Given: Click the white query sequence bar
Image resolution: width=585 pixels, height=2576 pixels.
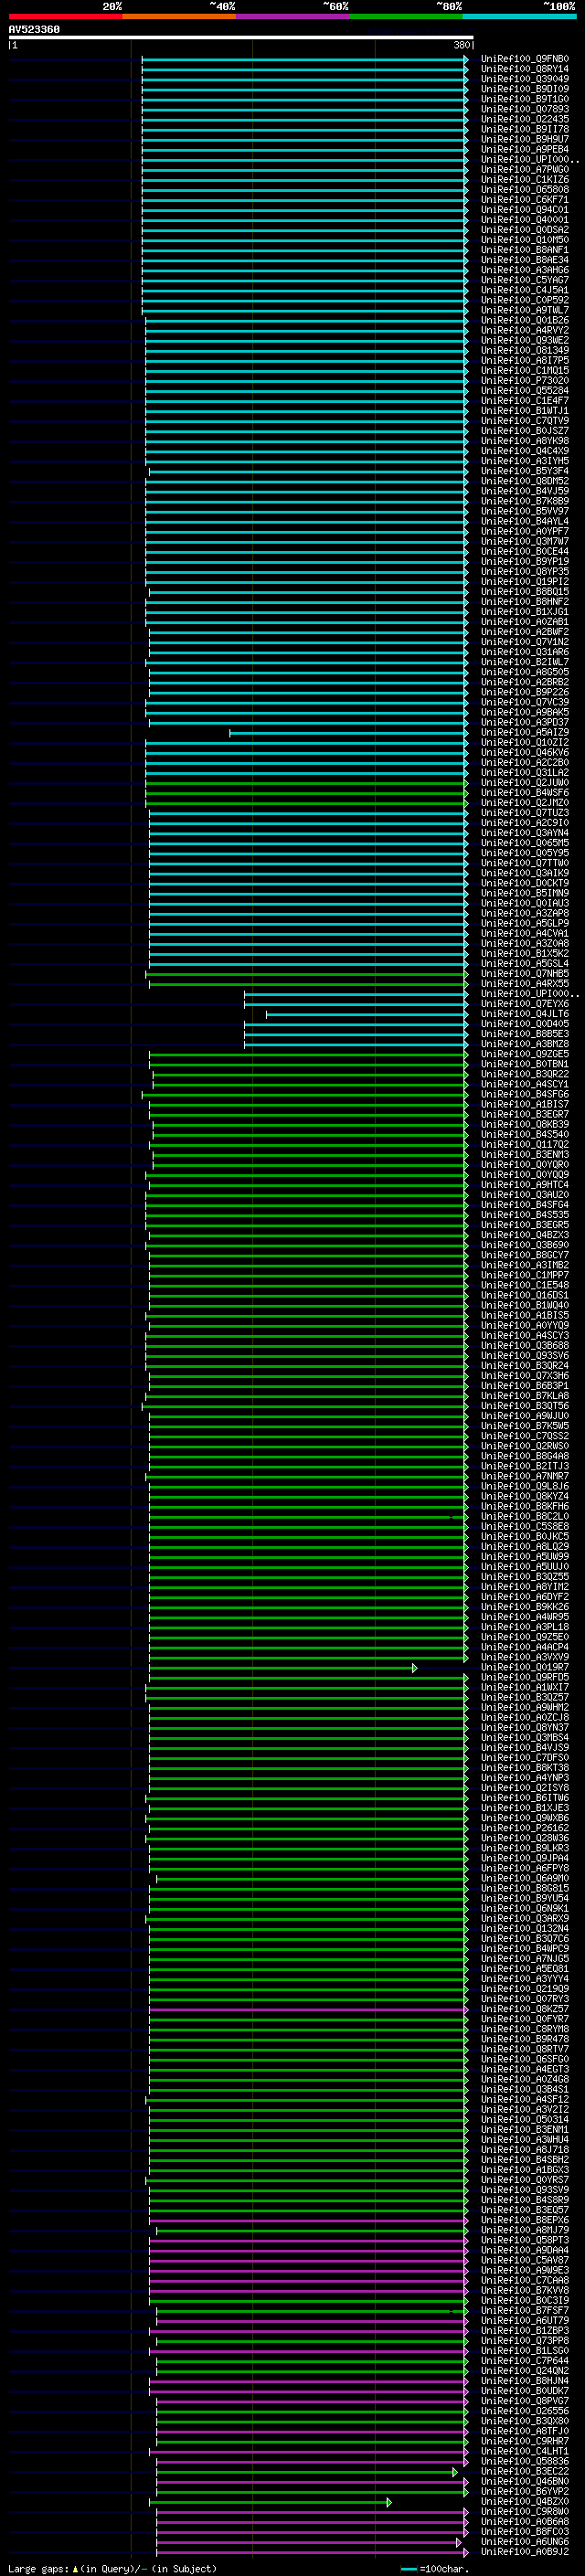Looking at the screenshot, I should [x=241, y=38].
